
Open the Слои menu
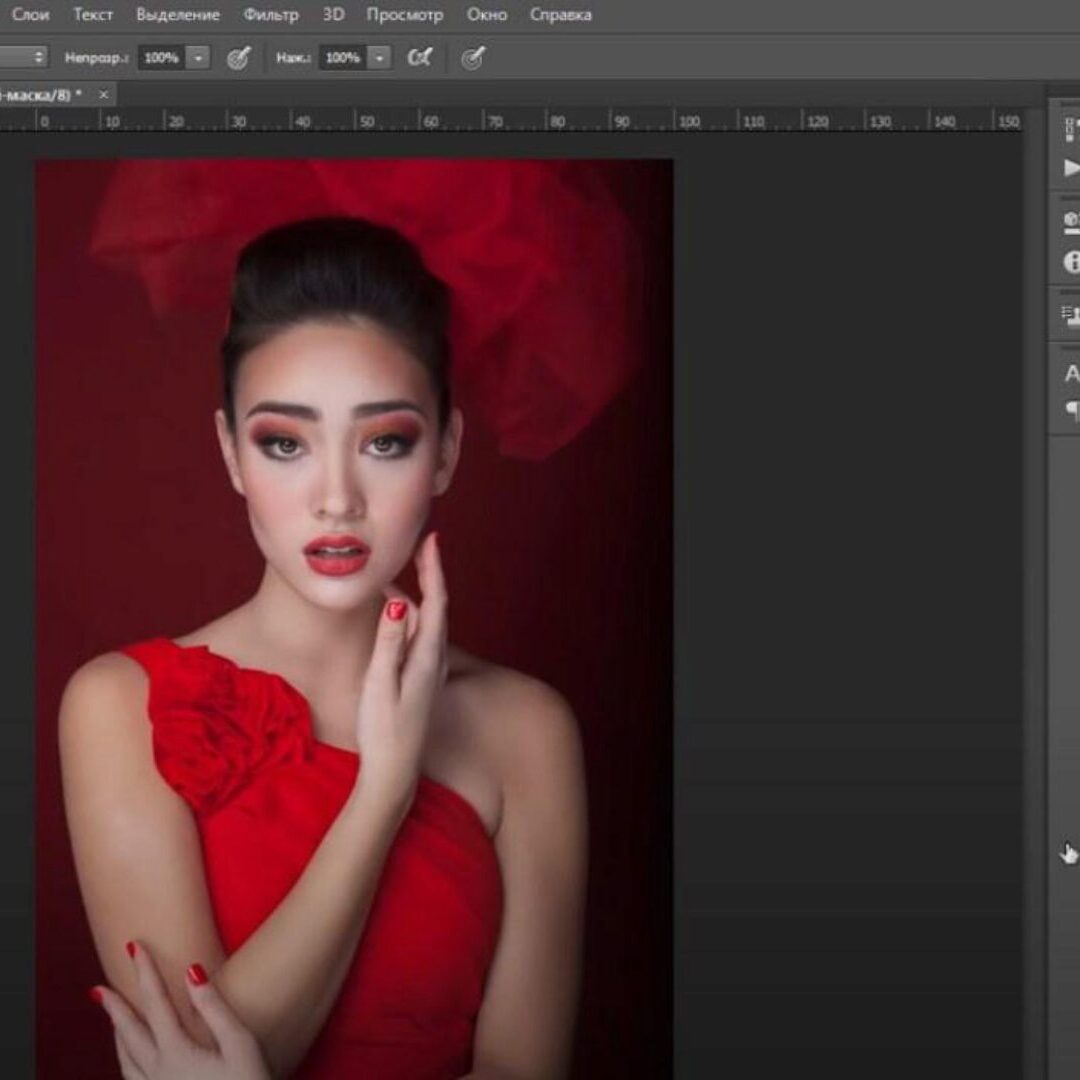(x=30, y=15)
